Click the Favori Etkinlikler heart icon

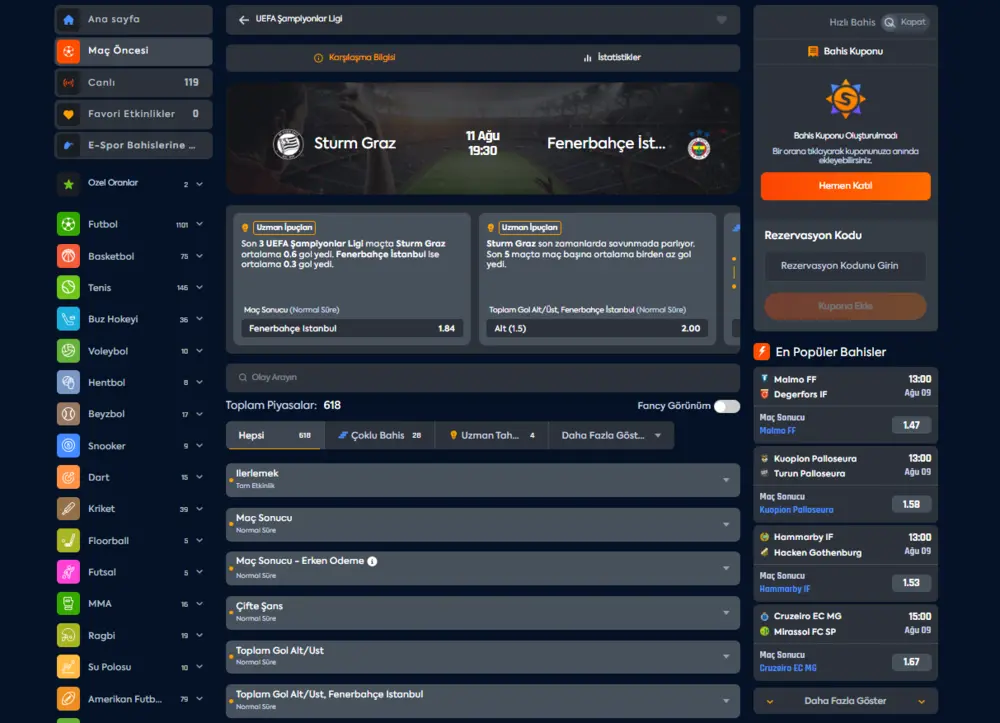(x=68, y=114)
